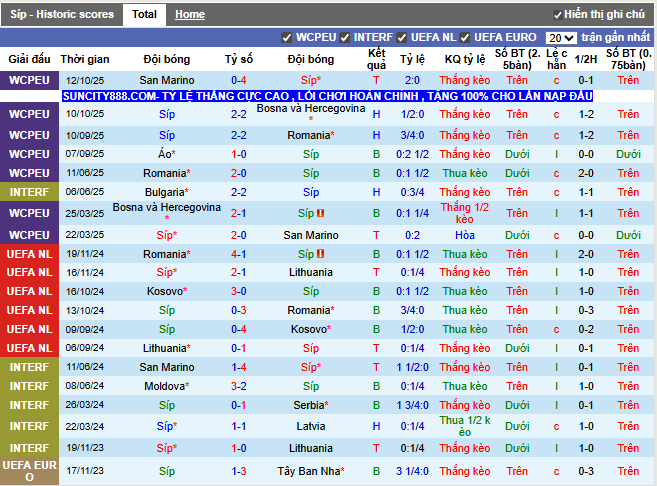Click odds 1 1/2:0 on 11/06/24
The height and width of the screenshot is (486, 657).
pos(412,367)
